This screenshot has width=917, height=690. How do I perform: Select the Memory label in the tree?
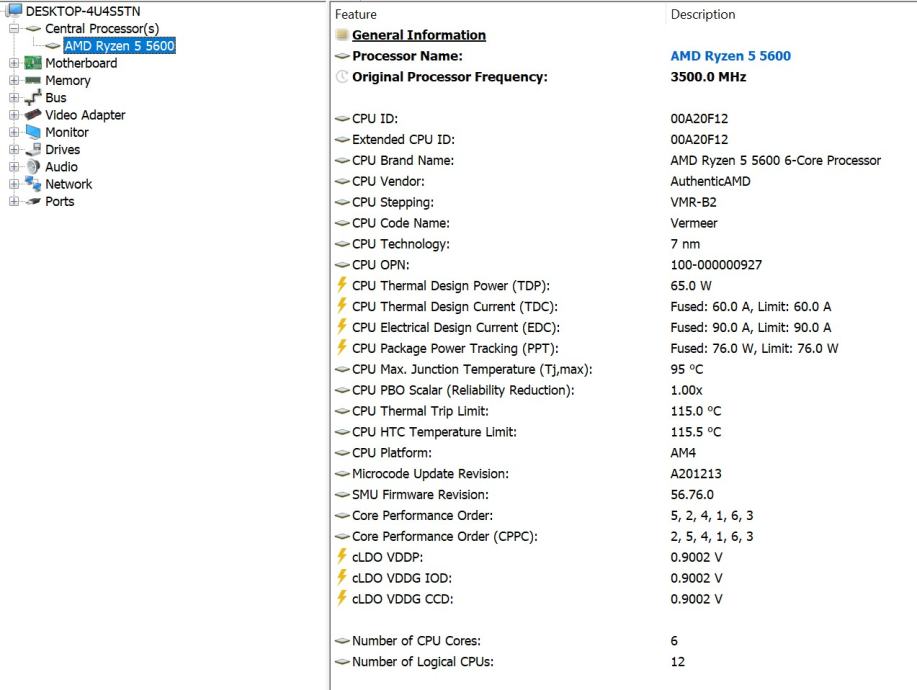(67, 80)
